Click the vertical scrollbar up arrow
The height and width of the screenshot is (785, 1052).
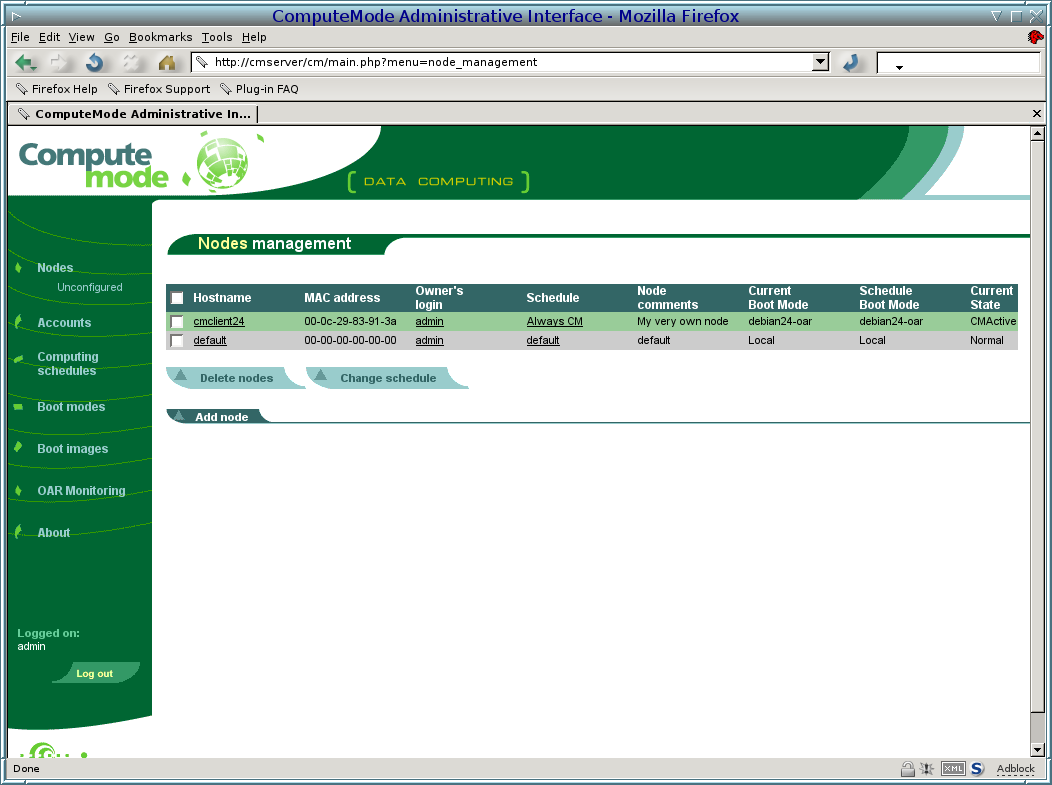pos(1037,134)
